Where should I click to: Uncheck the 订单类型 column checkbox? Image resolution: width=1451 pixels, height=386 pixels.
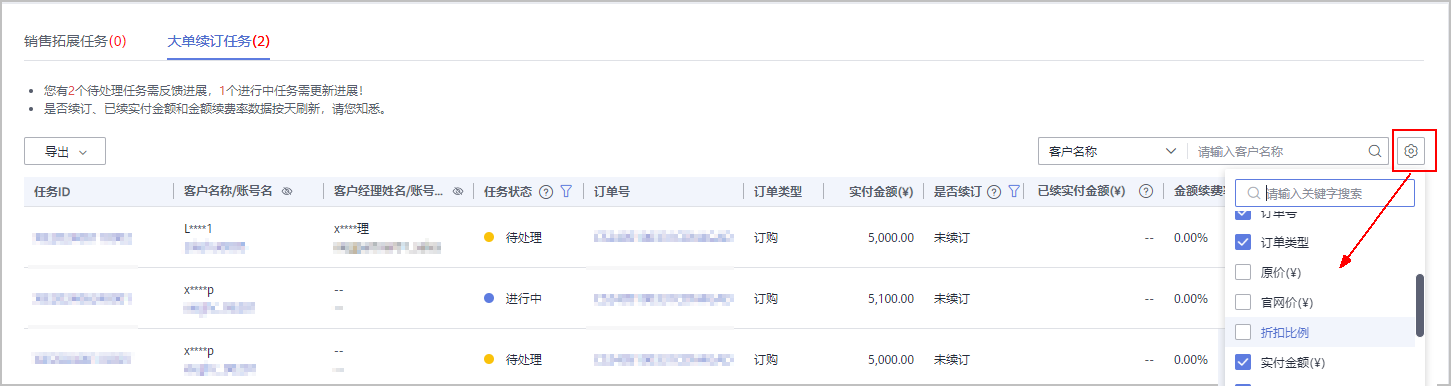pyautogui.click(x=1243, y=242)
